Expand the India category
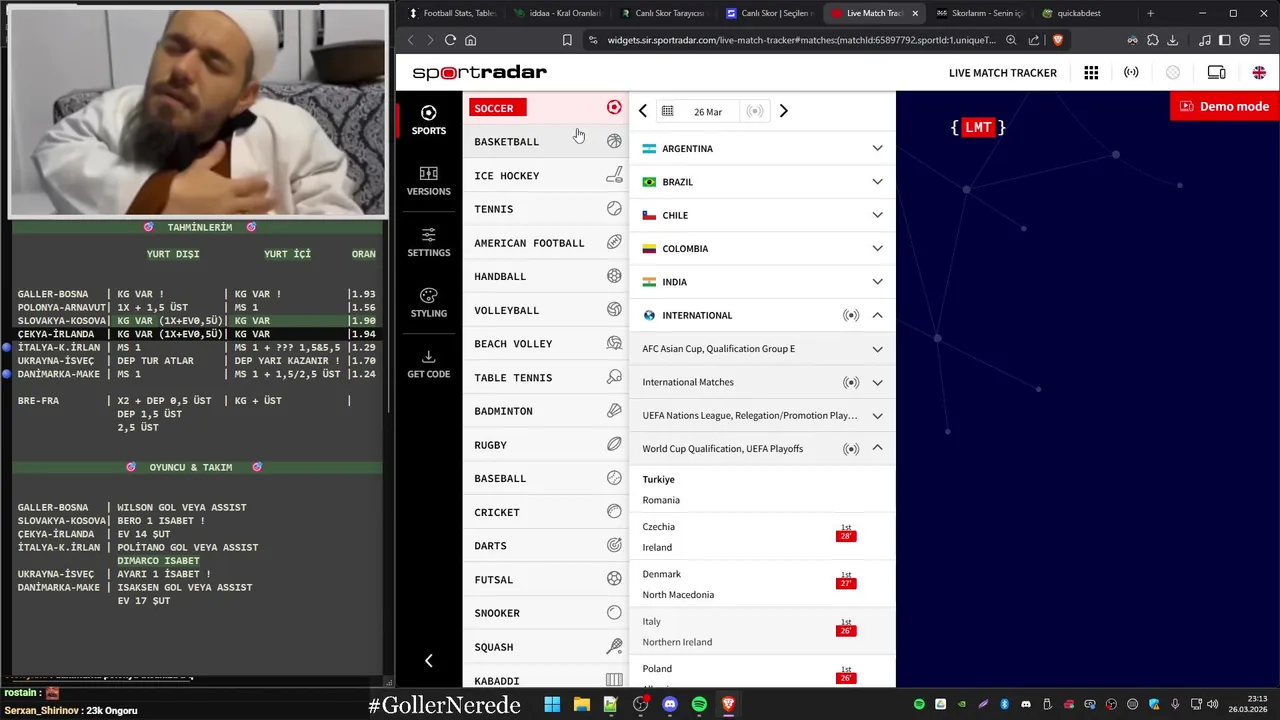The height and width of the screenshot is (720, 1280). [762, 282]
